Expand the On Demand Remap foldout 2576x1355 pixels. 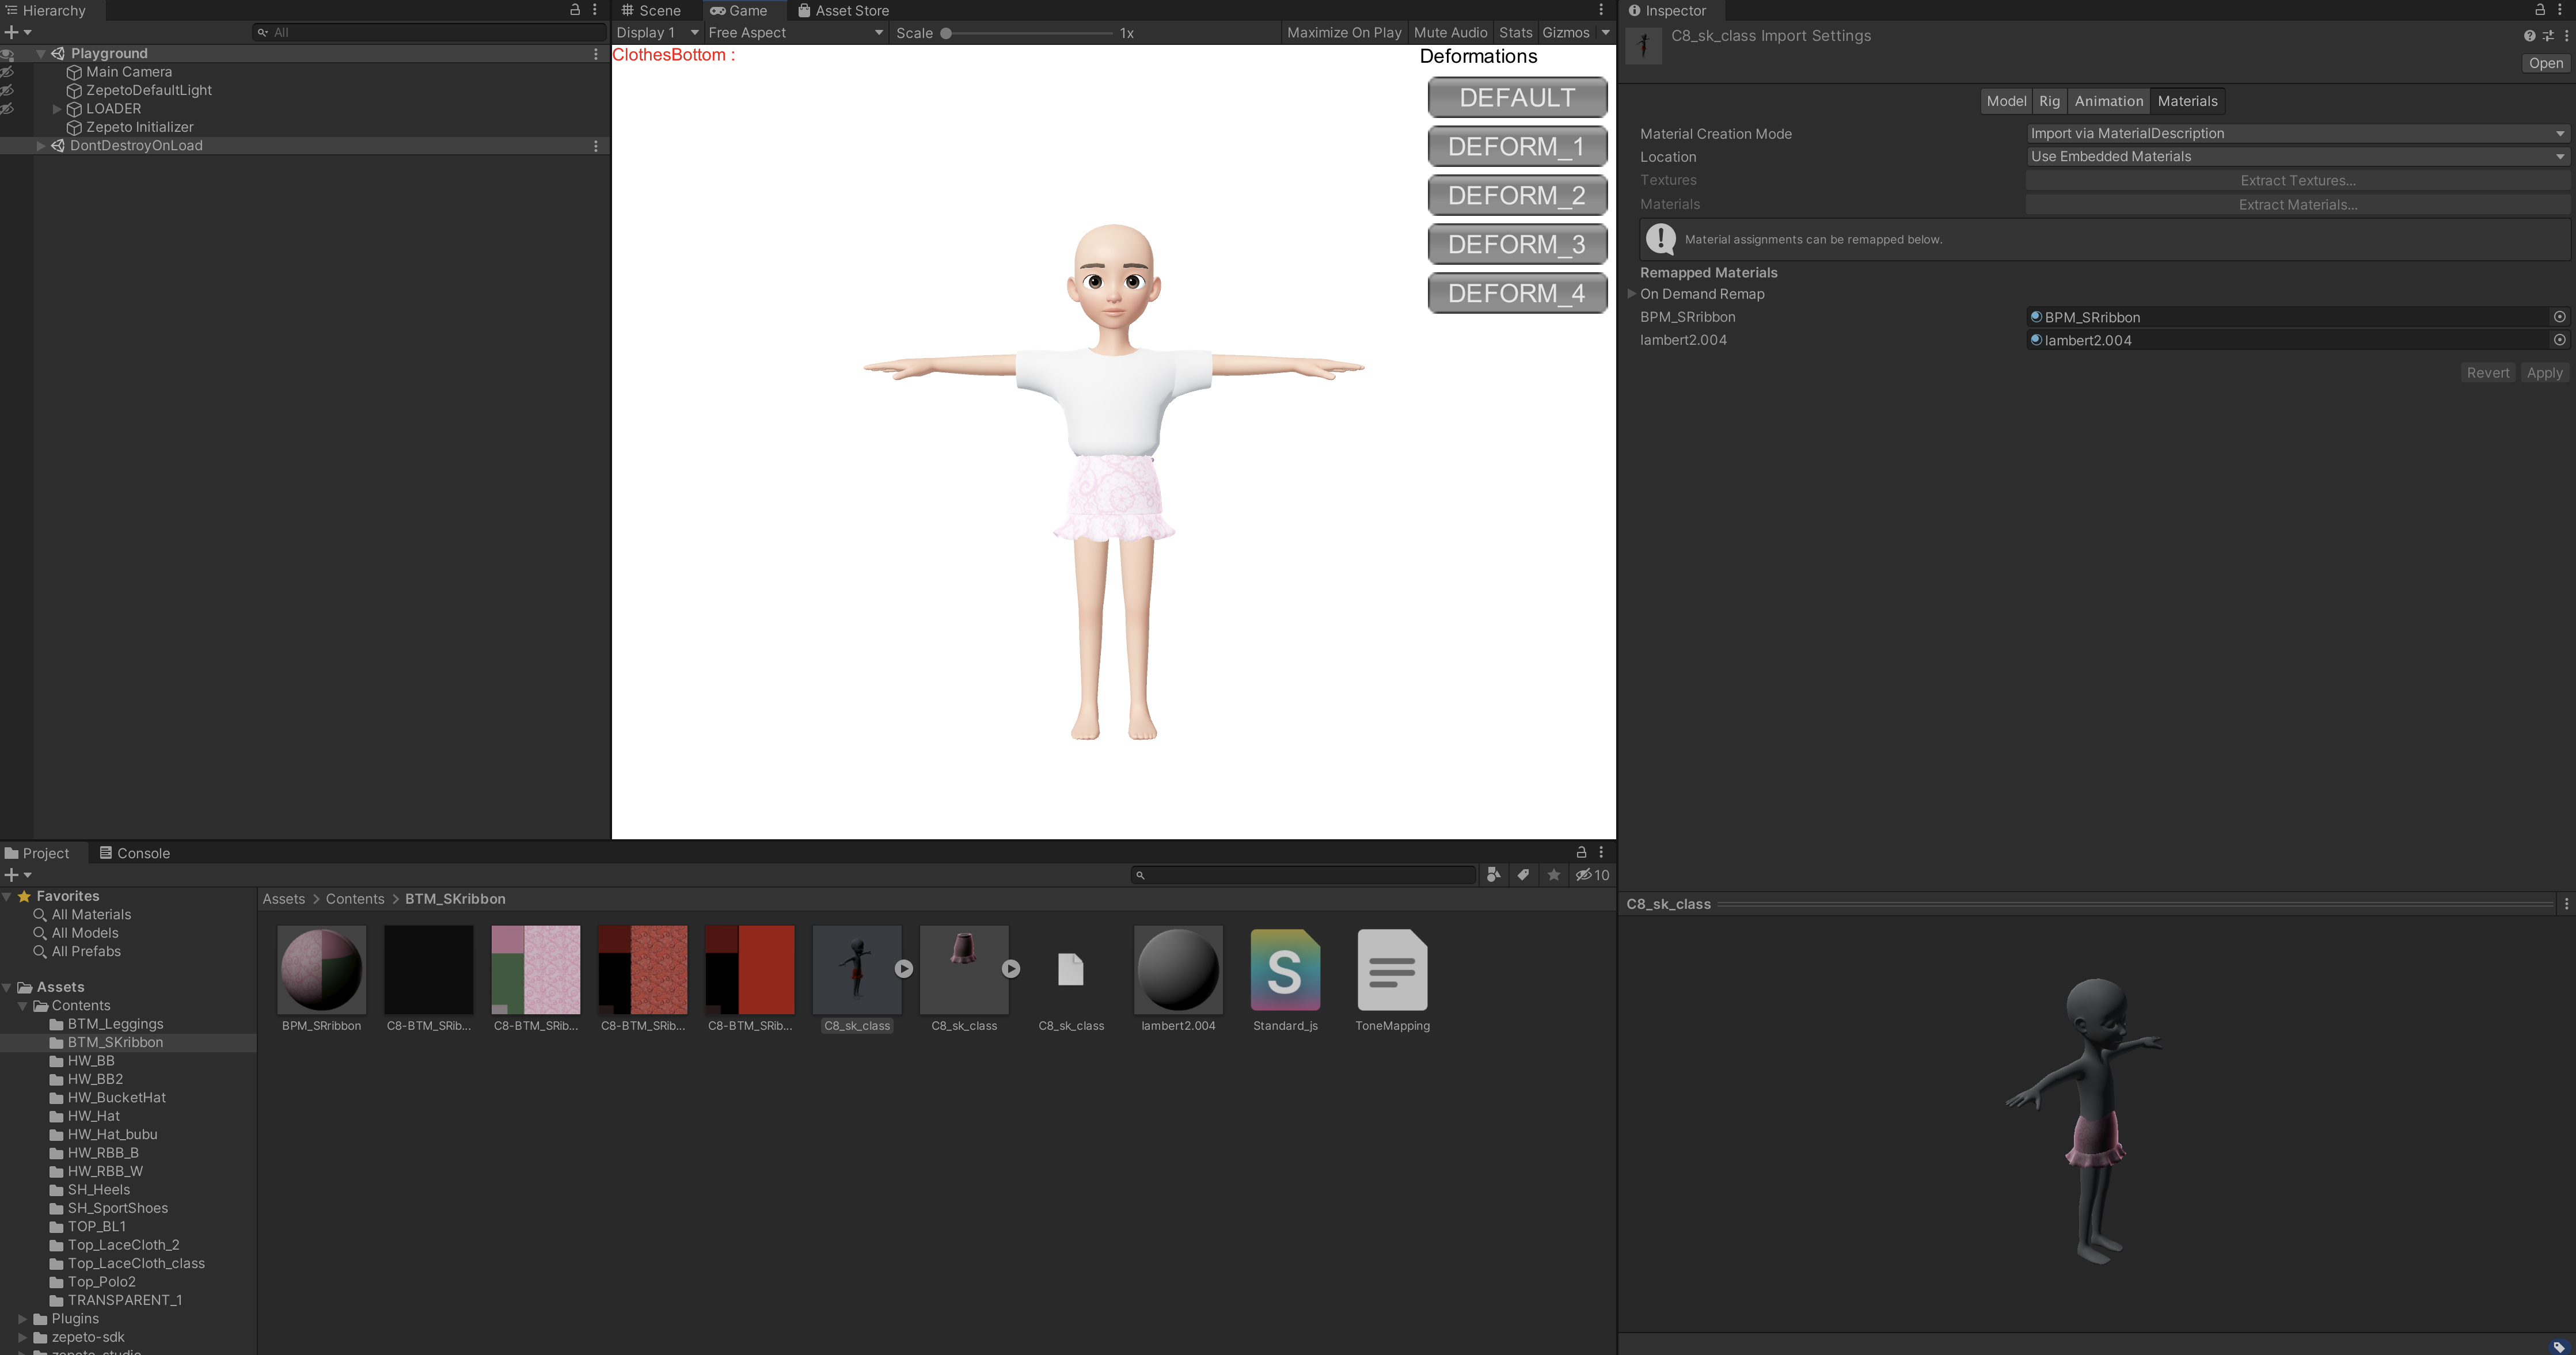(x=1632, y=294)
